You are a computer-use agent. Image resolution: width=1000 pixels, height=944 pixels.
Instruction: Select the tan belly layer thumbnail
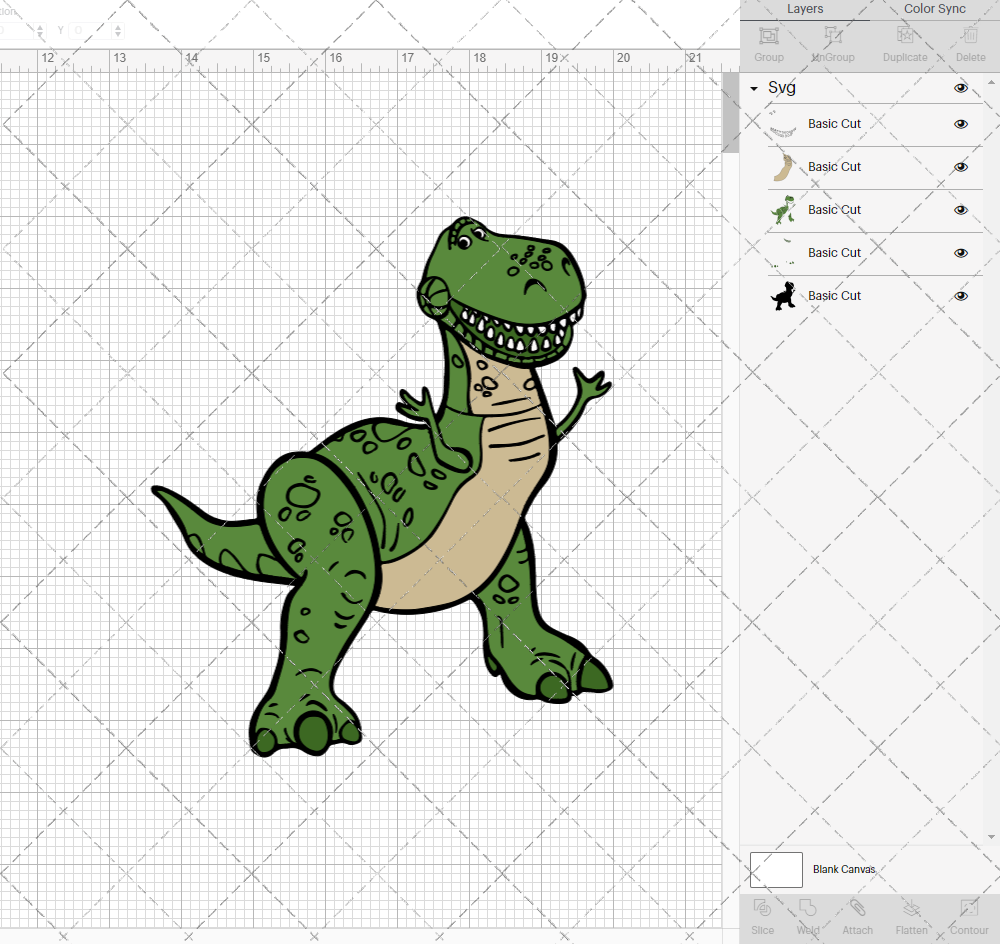coord(783,167)
